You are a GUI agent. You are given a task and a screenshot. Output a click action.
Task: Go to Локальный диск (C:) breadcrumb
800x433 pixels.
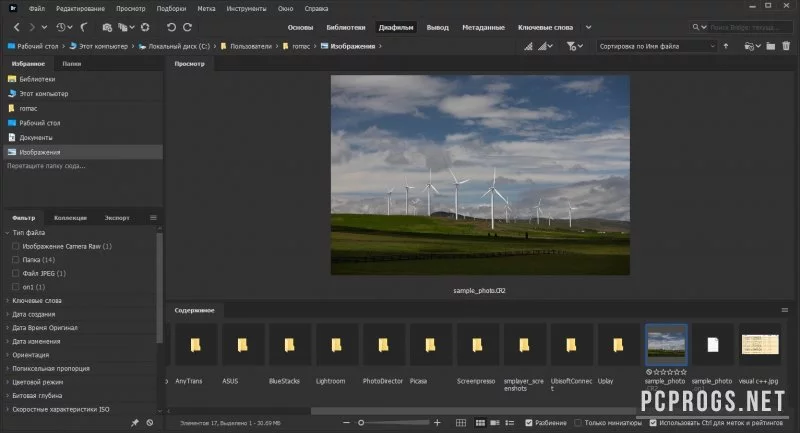(179, 46)
